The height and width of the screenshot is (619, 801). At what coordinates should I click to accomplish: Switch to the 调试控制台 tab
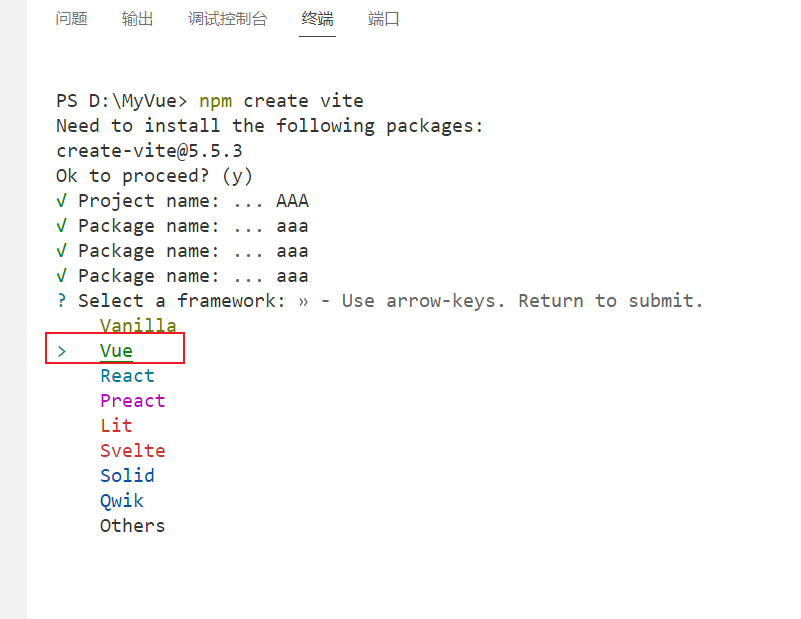coord(228,18)
